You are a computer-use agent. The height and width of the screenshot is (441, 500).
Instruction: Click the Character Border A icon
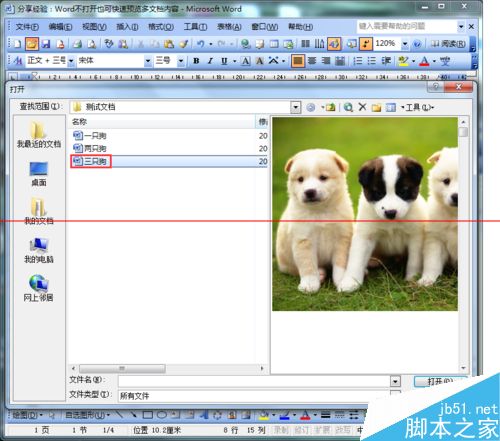(x=246, y=61)
